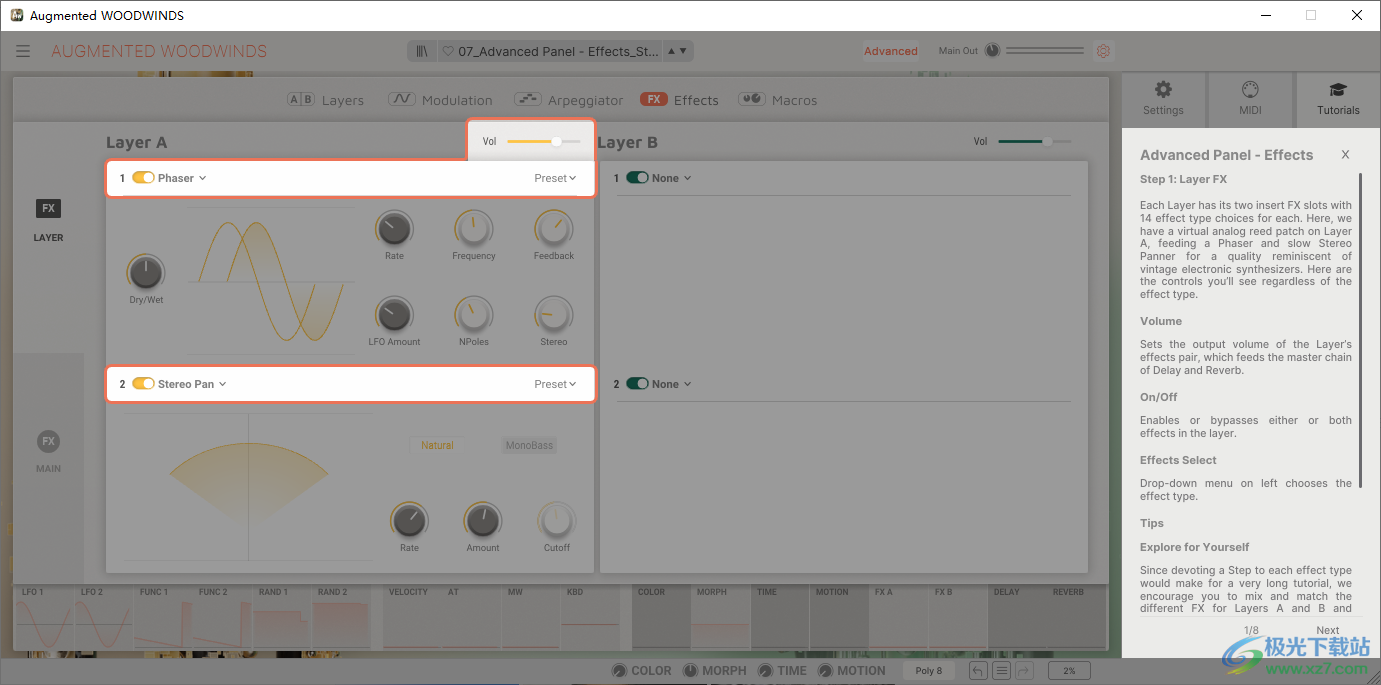Select the MonoBass pan mode
This screenshot has height=685, width=1381.
(529, 445)
